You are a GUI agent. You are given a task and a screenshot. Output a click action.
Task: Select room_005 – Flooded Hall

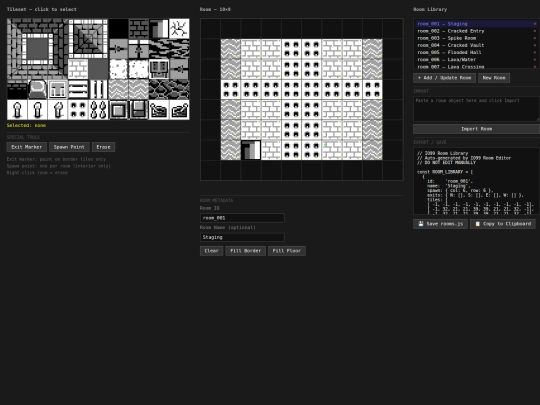click(476, 52)
